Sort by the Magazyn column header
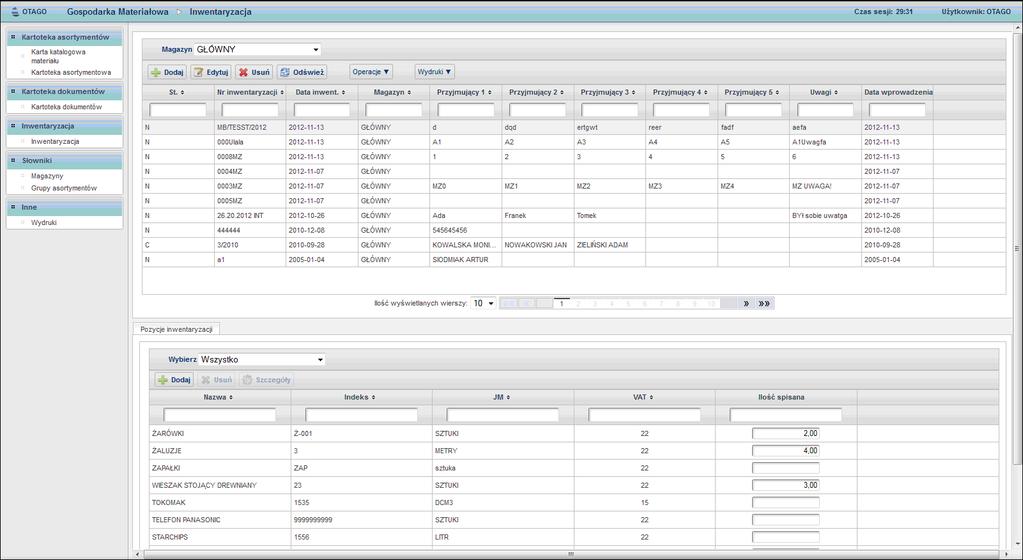This screenshot has height=560, width=1023. coord(393,92)
